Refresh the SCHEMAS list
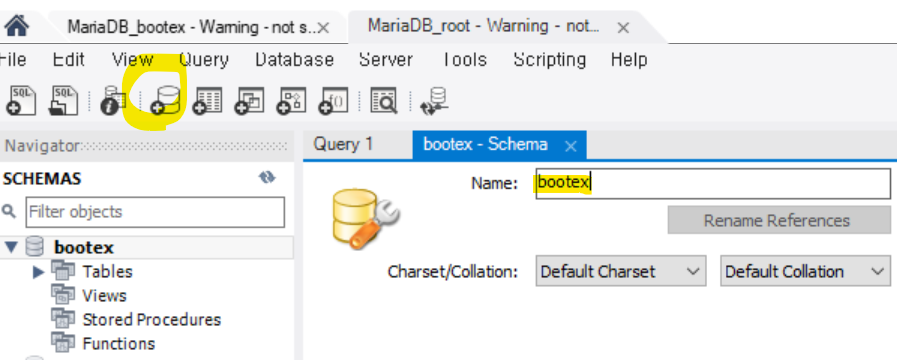 point(267,177)
